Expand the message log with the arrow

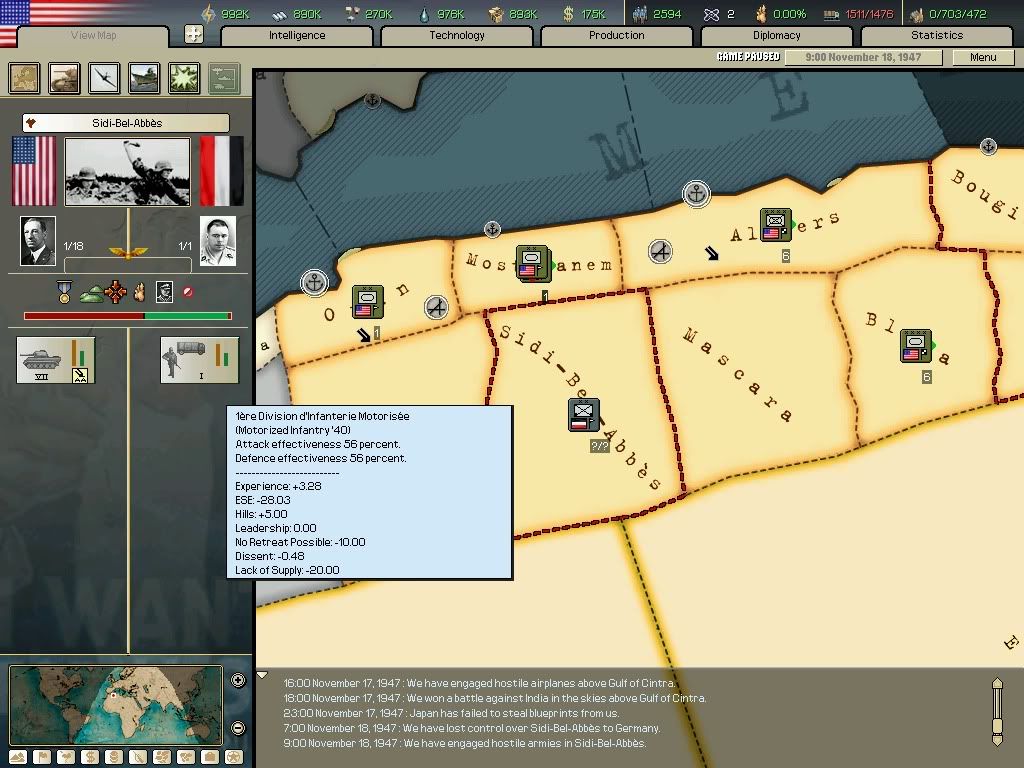click(262, 675)
